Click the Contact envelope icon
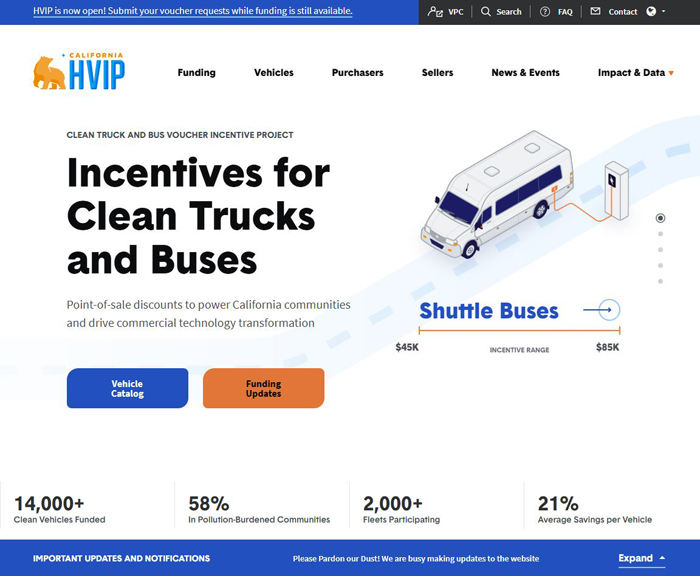This screenshot has width=700, height=576. (595, 11)
